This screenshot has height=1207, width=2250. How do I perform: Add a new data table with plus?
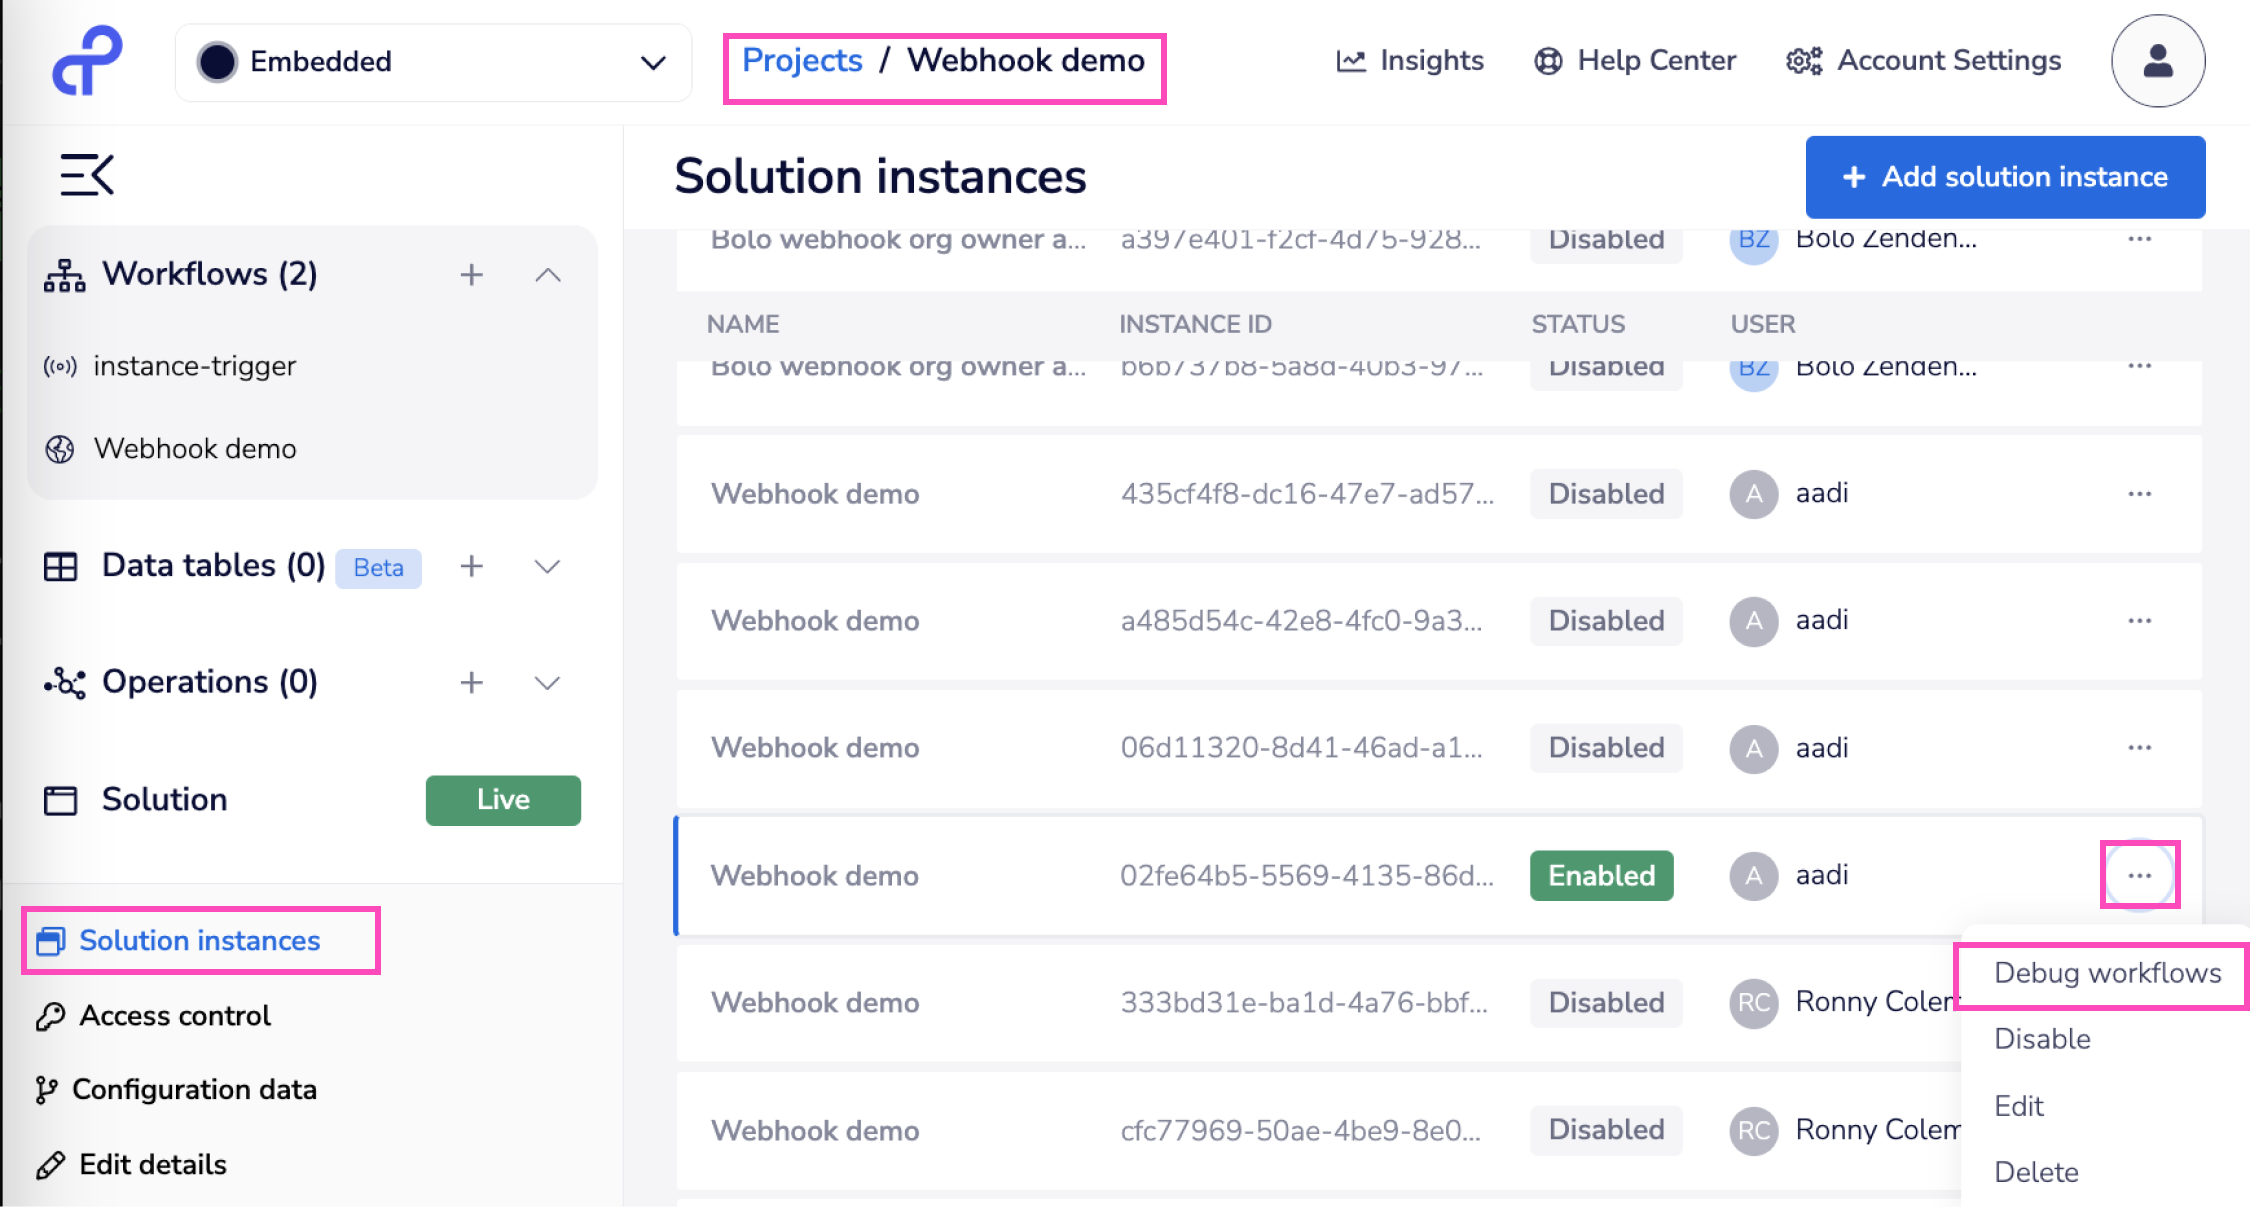point(471,566)
